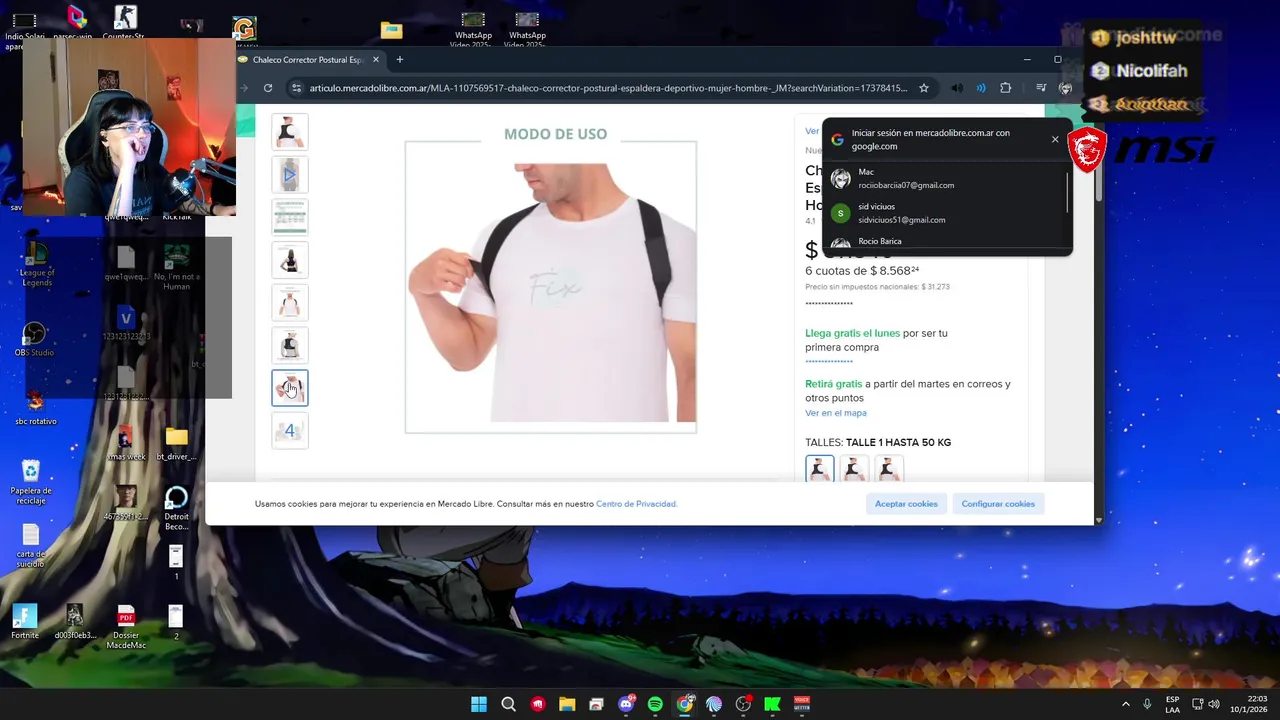Open Chrome taskbar icon
1280x720 pixels.
tap(685, 705)
